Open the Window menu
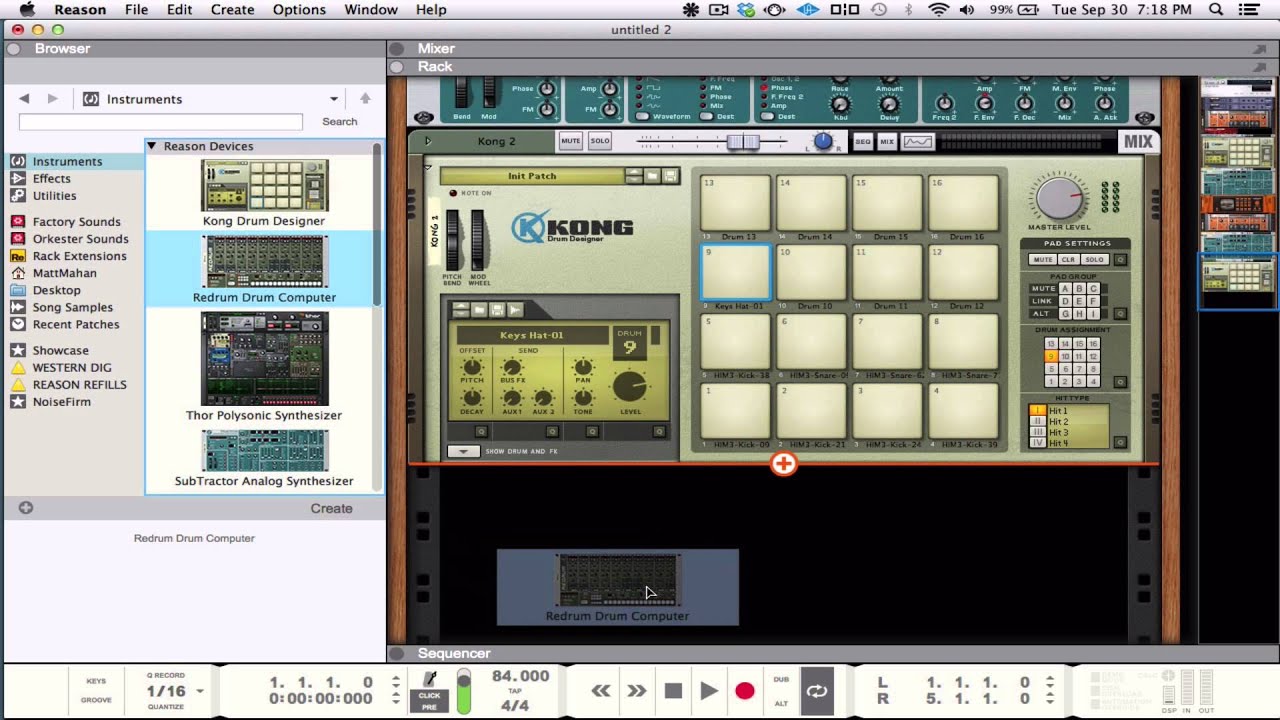 [x=371, y=9]
